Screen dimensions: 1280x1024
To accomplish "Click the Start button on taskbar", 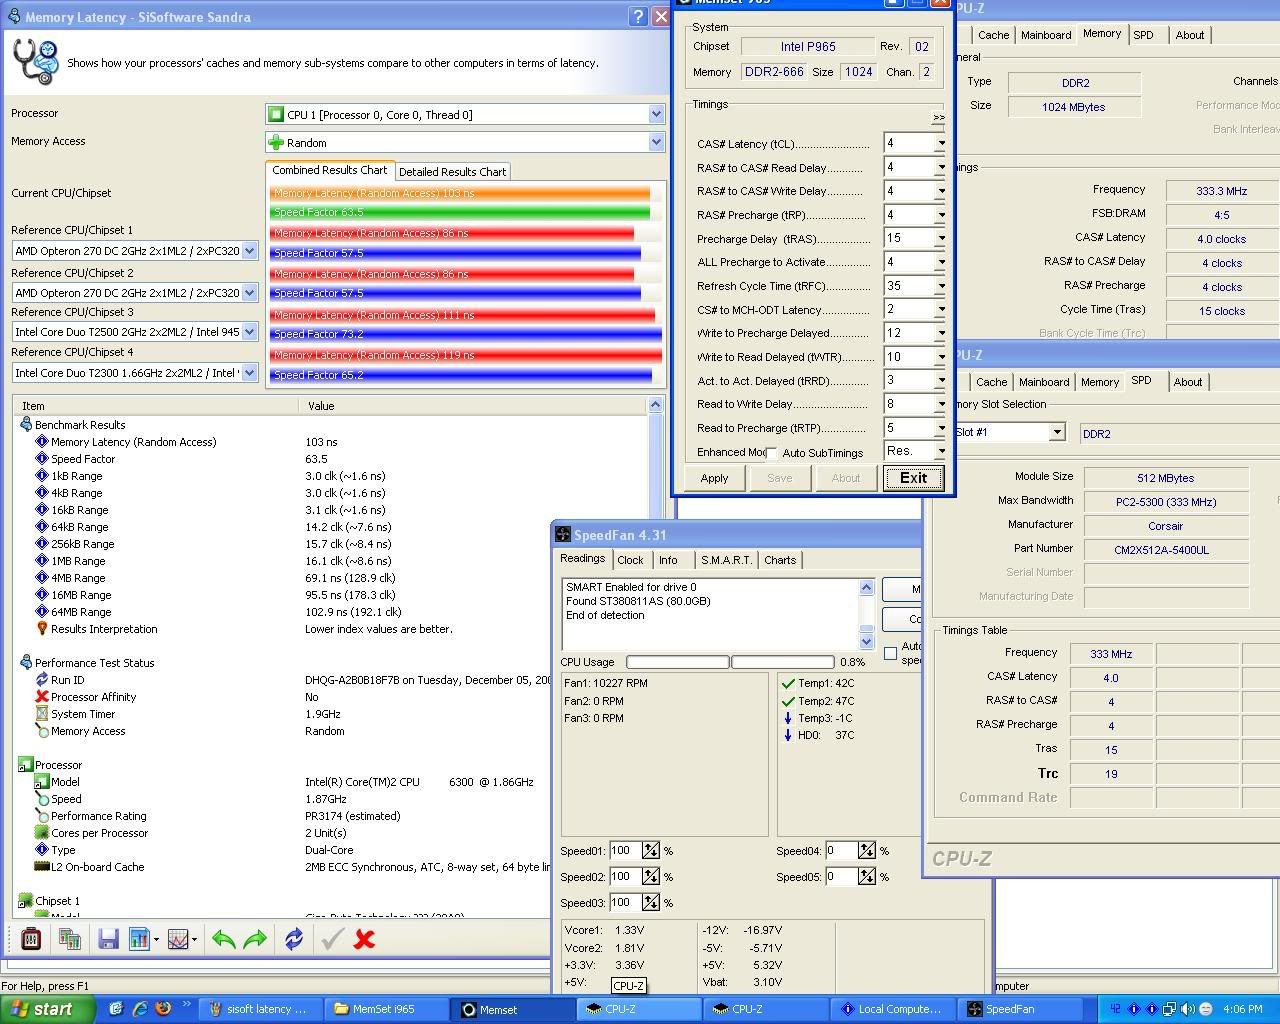I will [x=48, y=1009].
